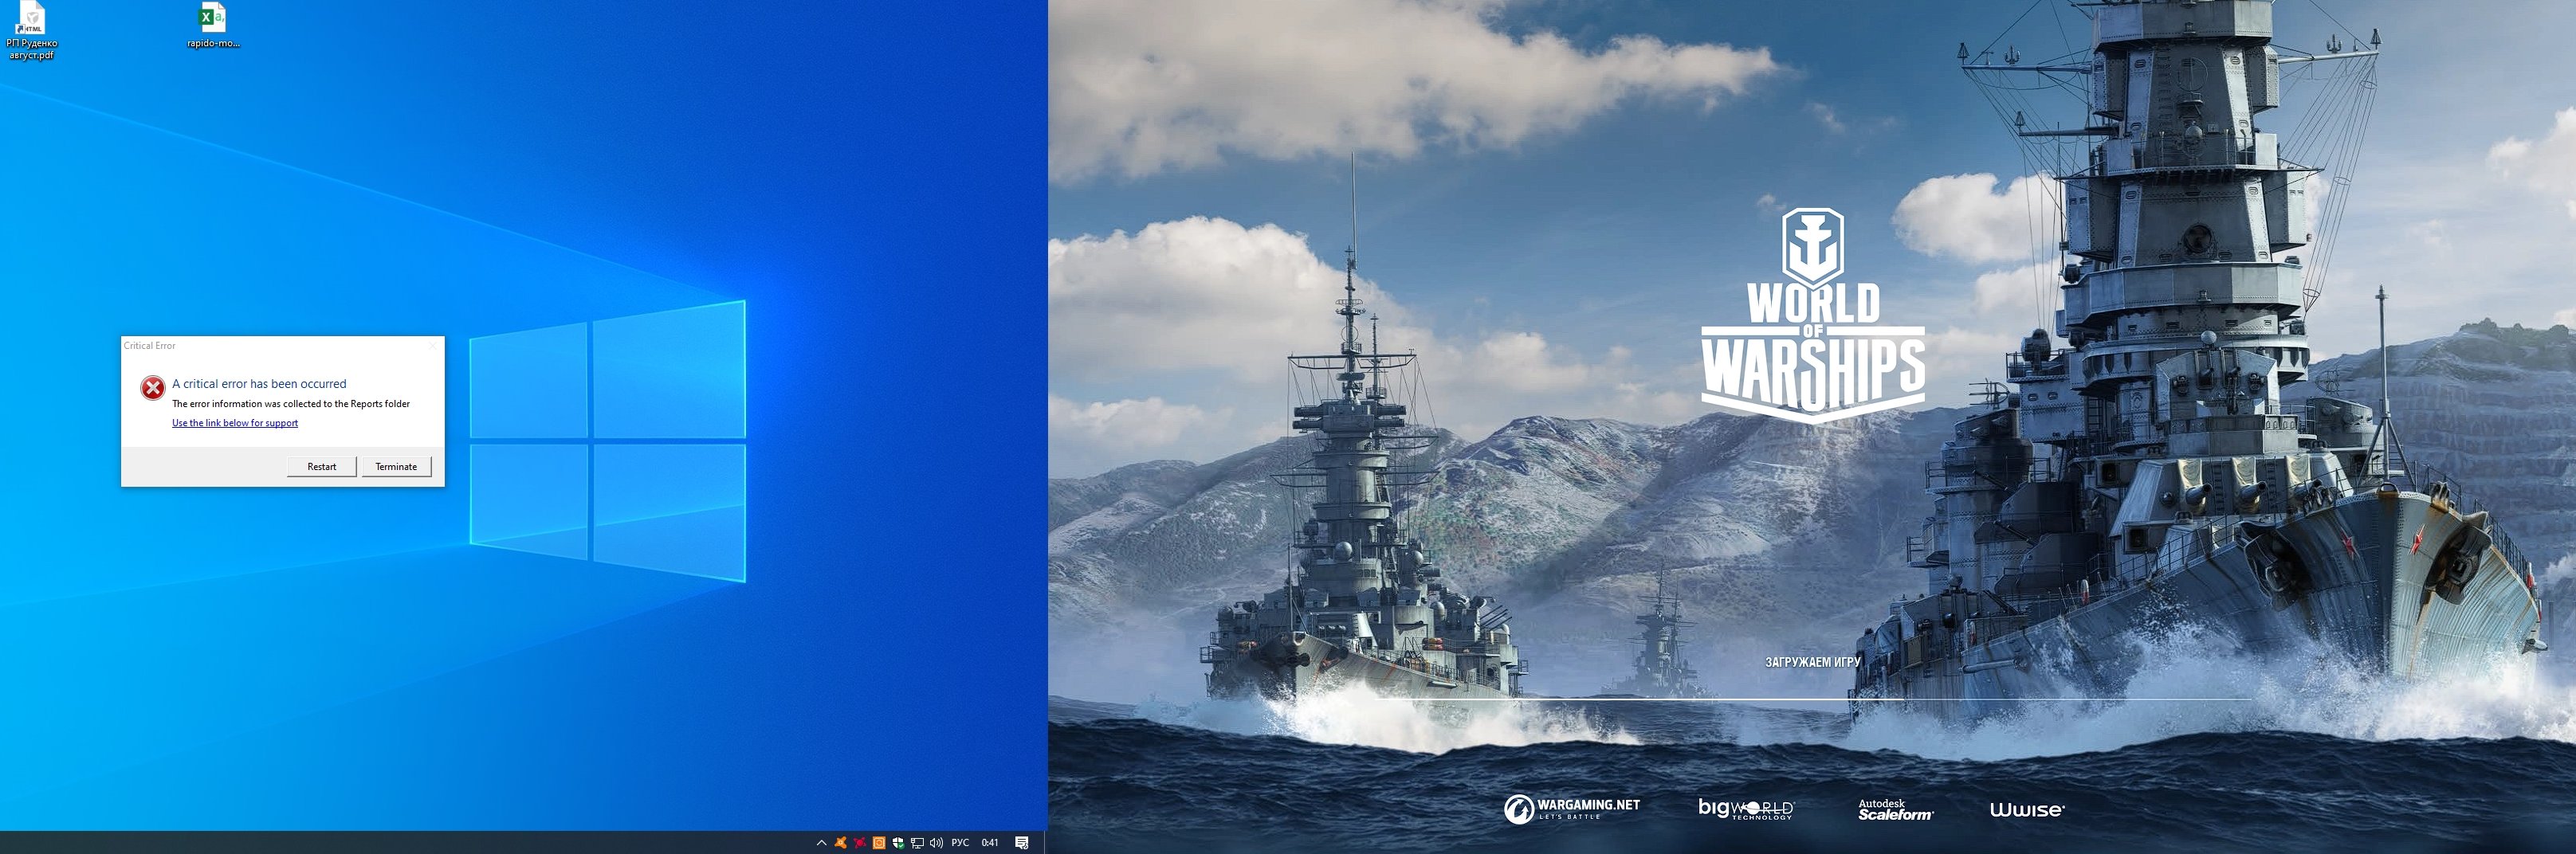Viewport: 2576px width, 854px height.
Task: Open the 'Use the link below for support' link
Action: coord(235,423)
